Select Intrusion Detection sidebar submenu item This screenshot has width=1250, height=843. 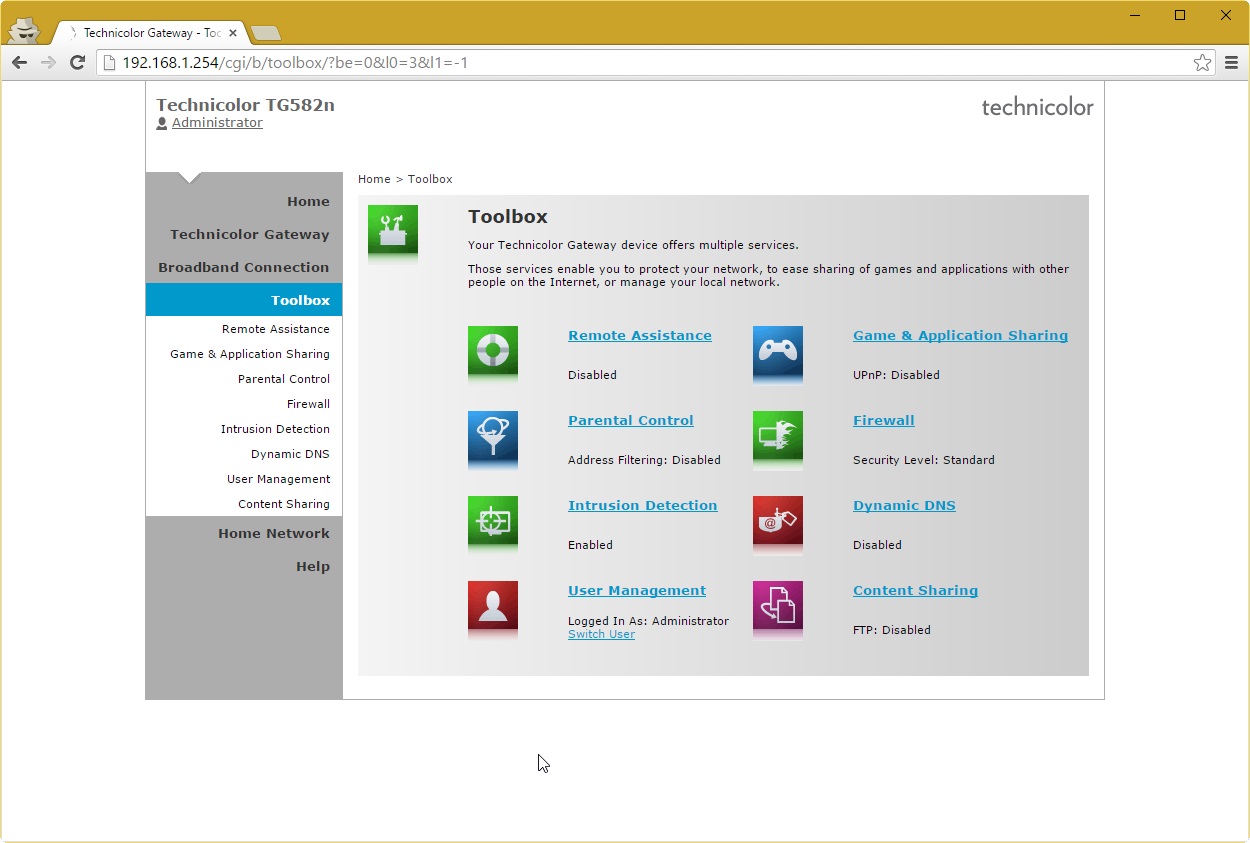(275, 429)
